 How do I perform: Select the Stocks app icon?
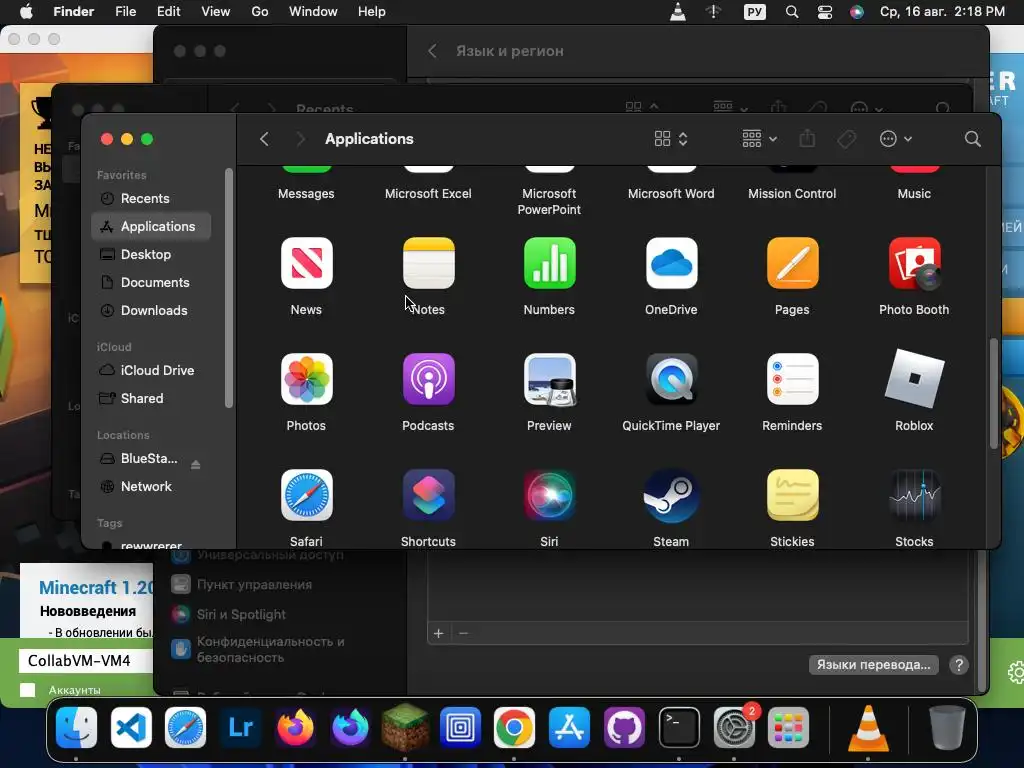click(914, 495)
